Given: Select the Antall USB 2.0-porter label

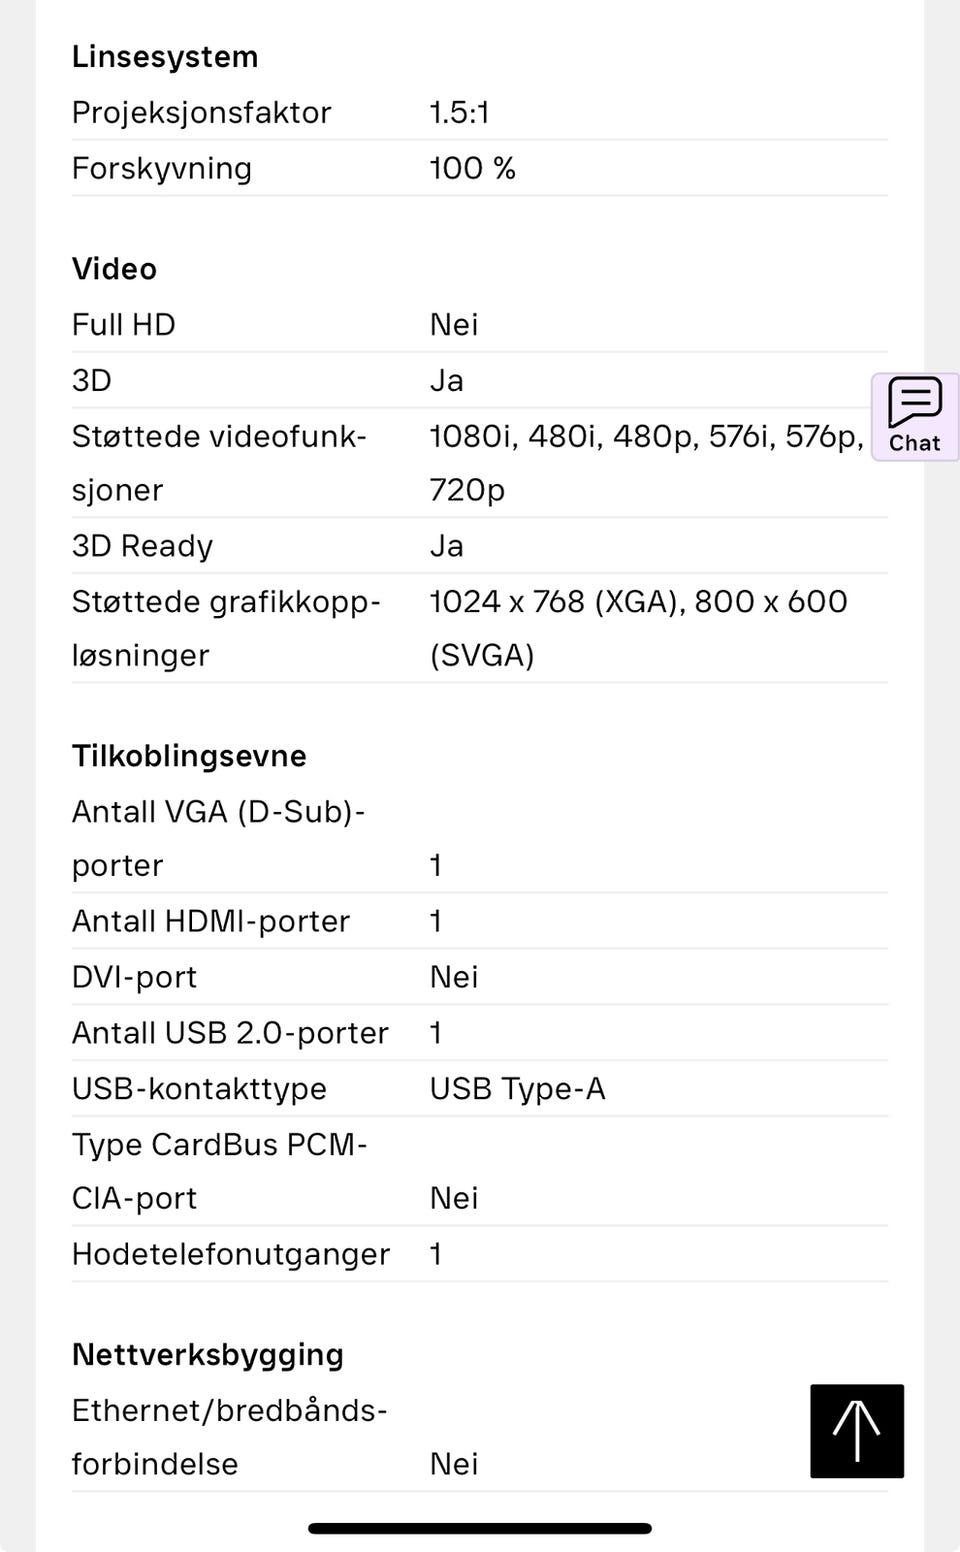Looking at the screenshot, I should 230,1033.
